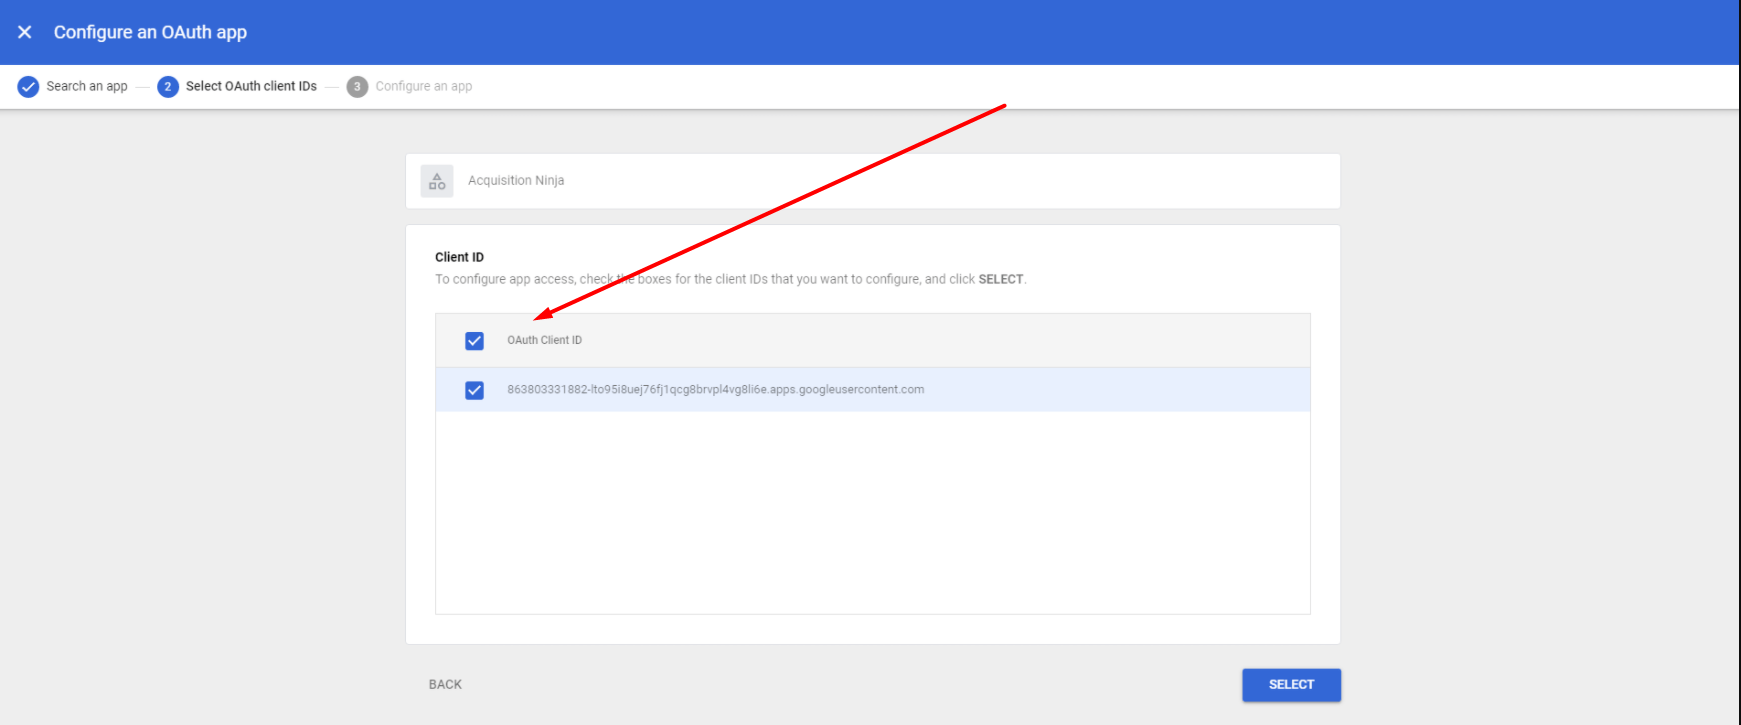Close the Configure an OAuth app dialog
Screen dimensions: 1741x725
click(25, 32)
